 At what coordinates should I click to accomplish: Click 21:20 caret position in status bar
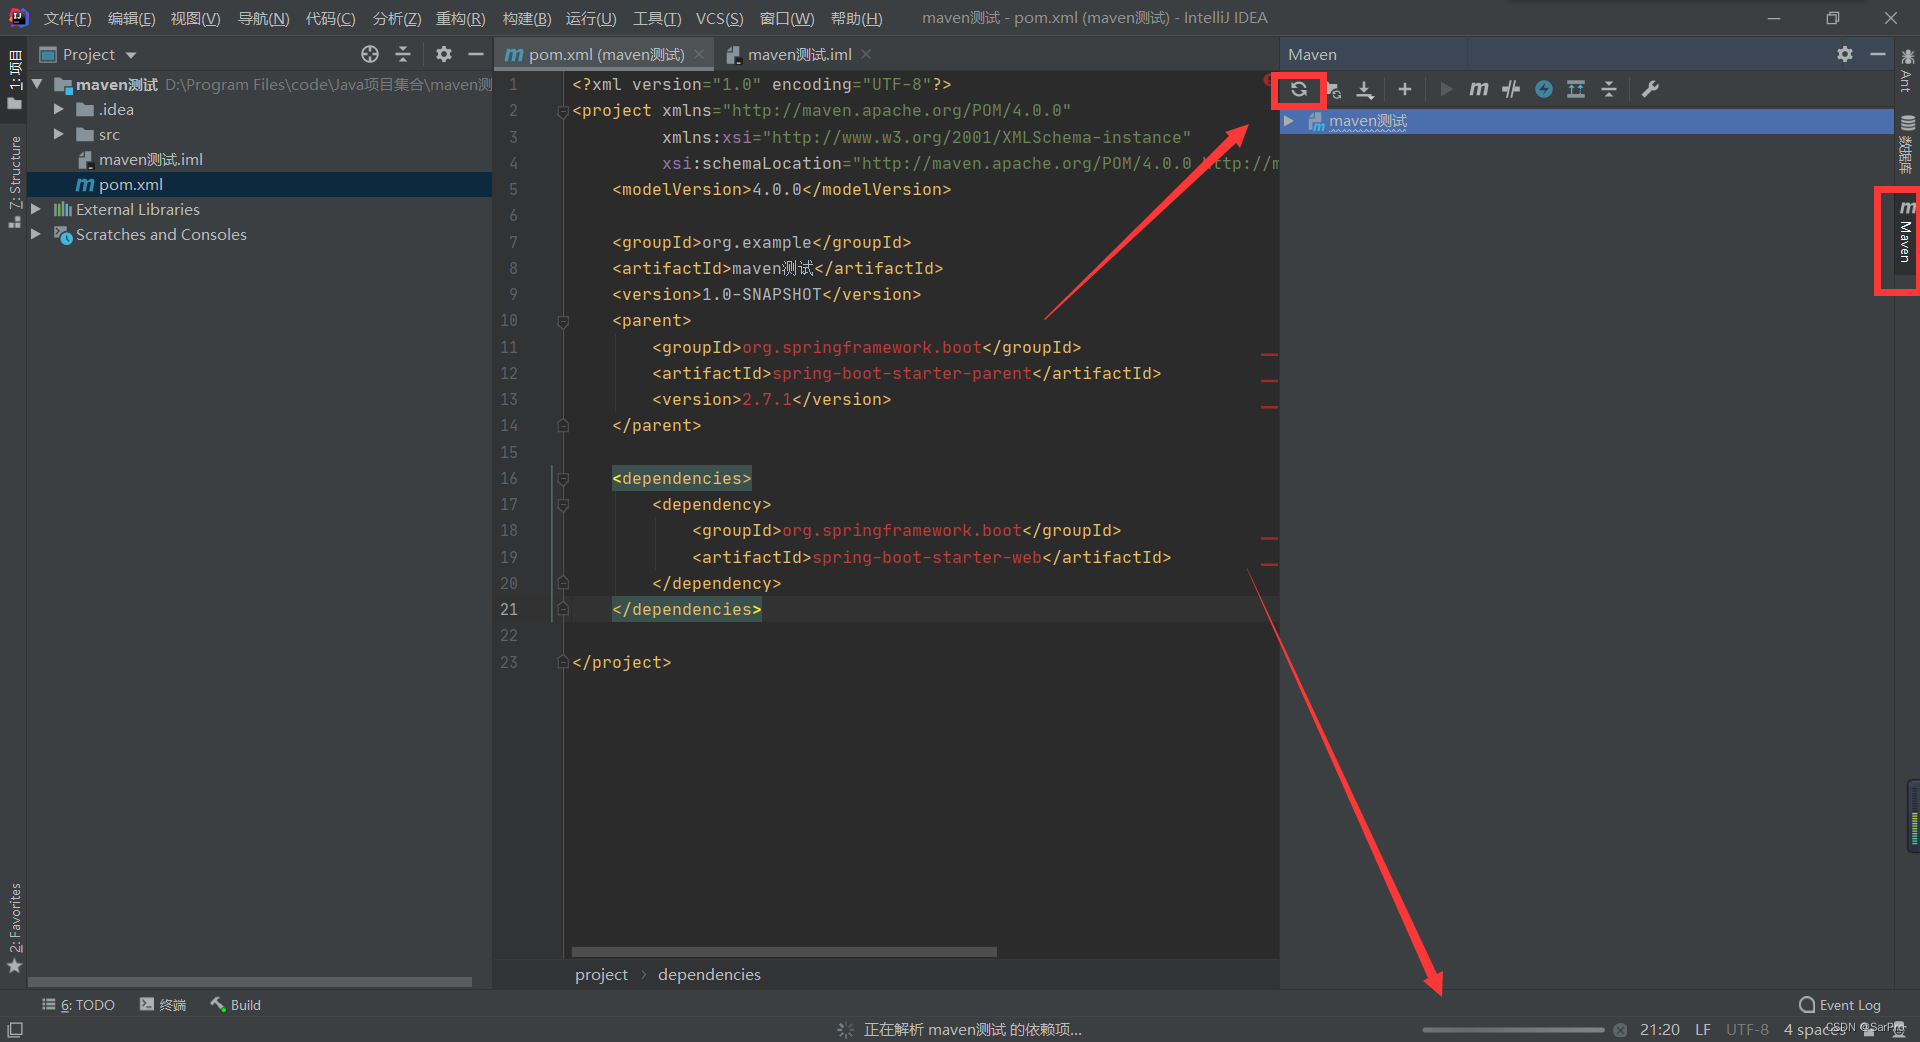[1660, 1030]
